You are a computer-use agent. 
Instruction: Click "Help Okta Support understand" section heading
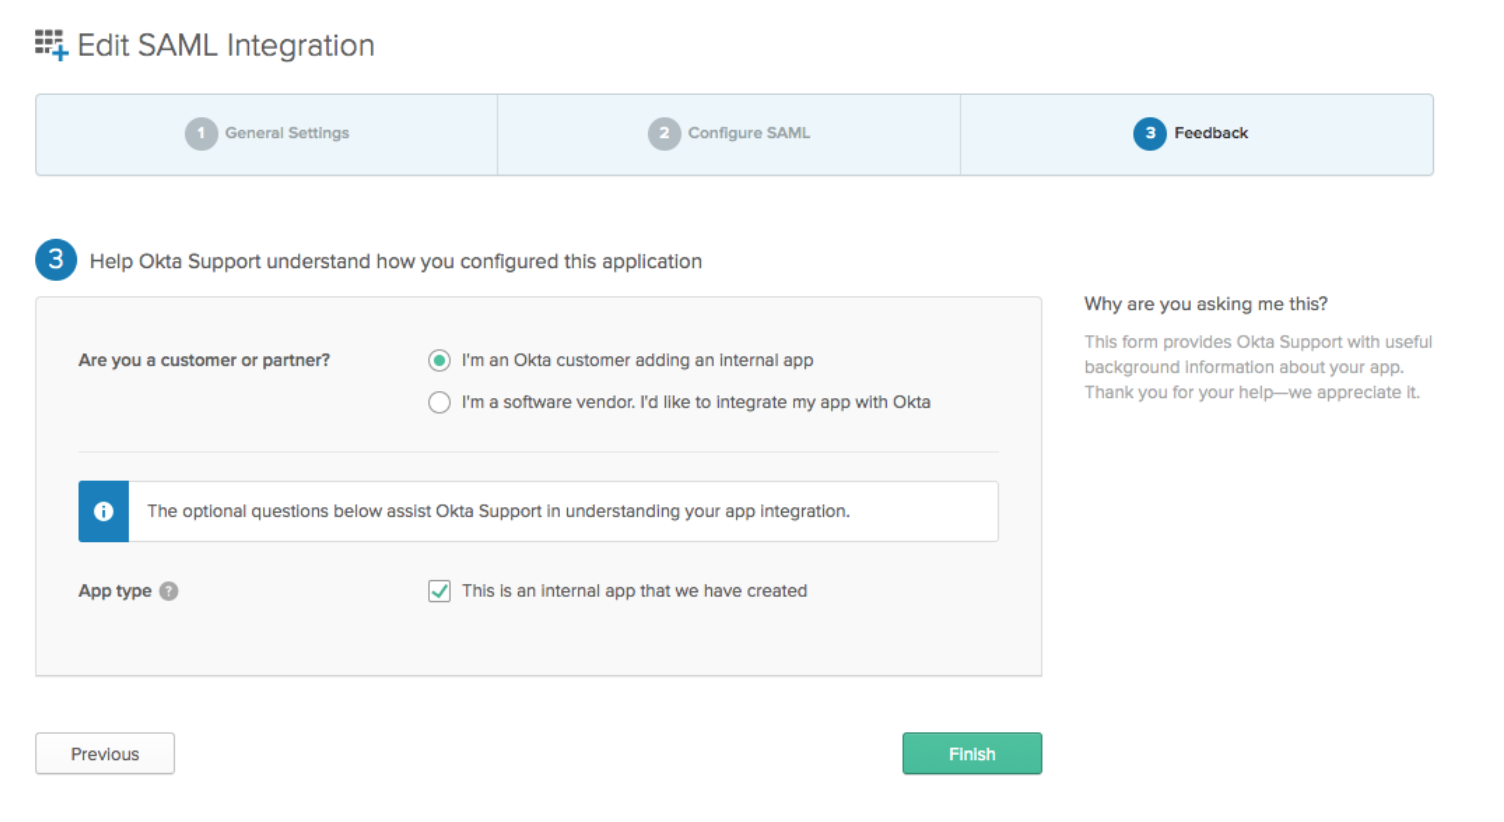(396, 261)
